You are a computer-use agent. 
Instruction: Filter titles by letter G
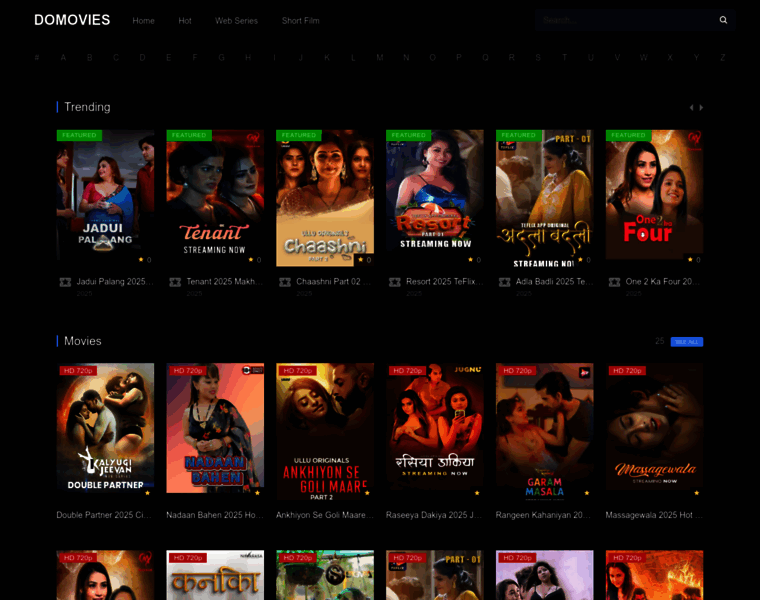pos(222,58)
